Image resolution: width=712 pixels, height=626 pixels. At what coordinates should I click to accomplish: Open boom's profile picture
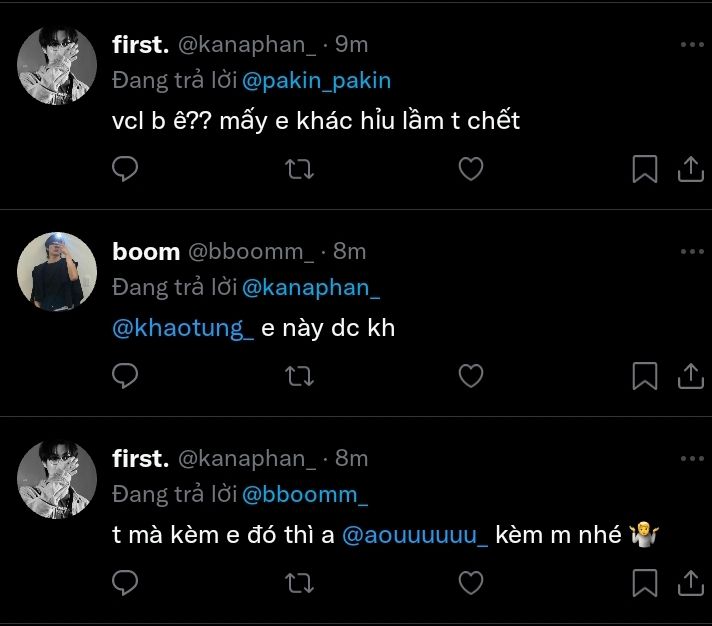(x=57, y=272)
